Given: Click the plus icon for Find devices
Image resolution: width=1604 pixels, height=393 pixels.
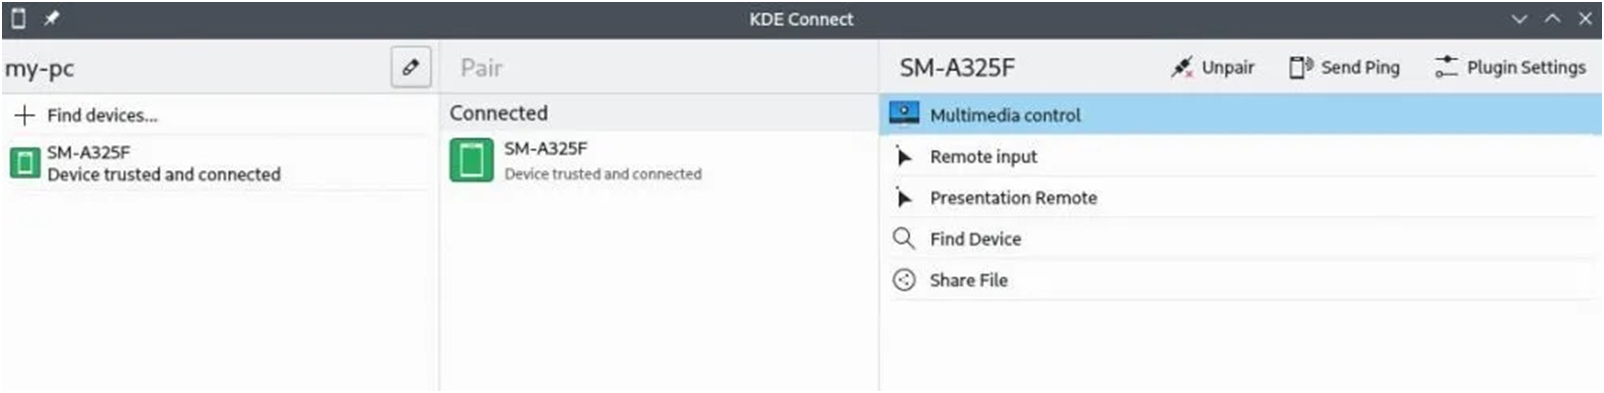Looking at the screenshot, I should [x=25, y=115].
